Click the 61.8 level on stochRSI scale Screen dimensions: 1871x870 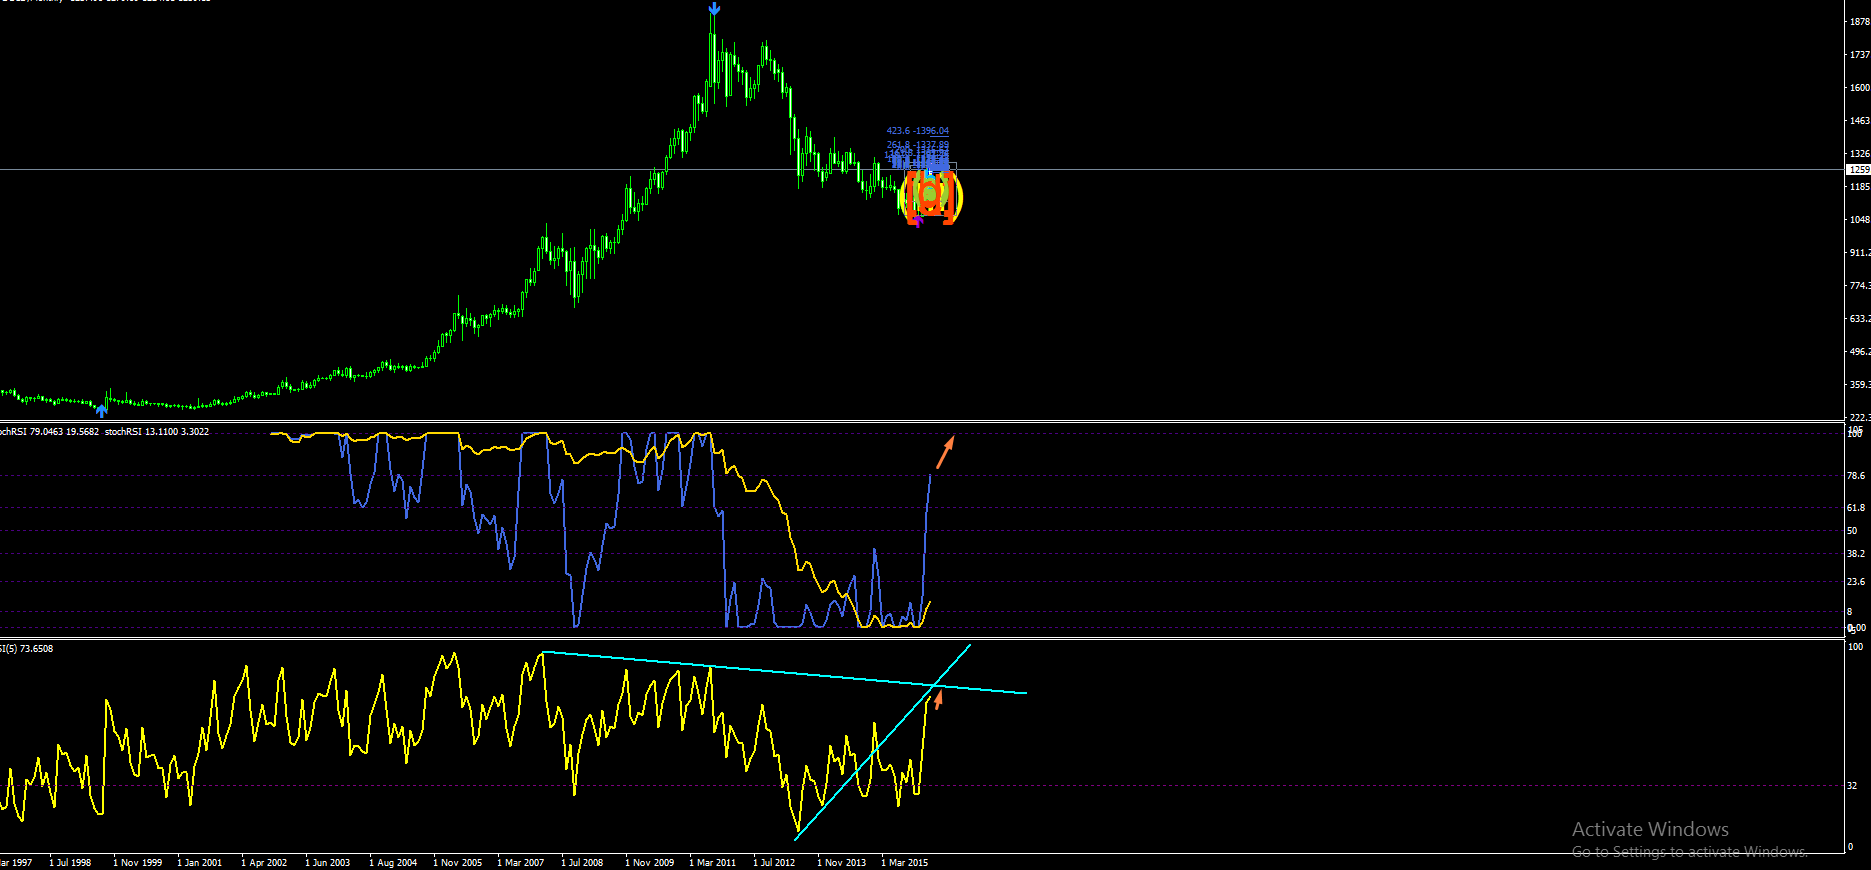pos(1856,508)
